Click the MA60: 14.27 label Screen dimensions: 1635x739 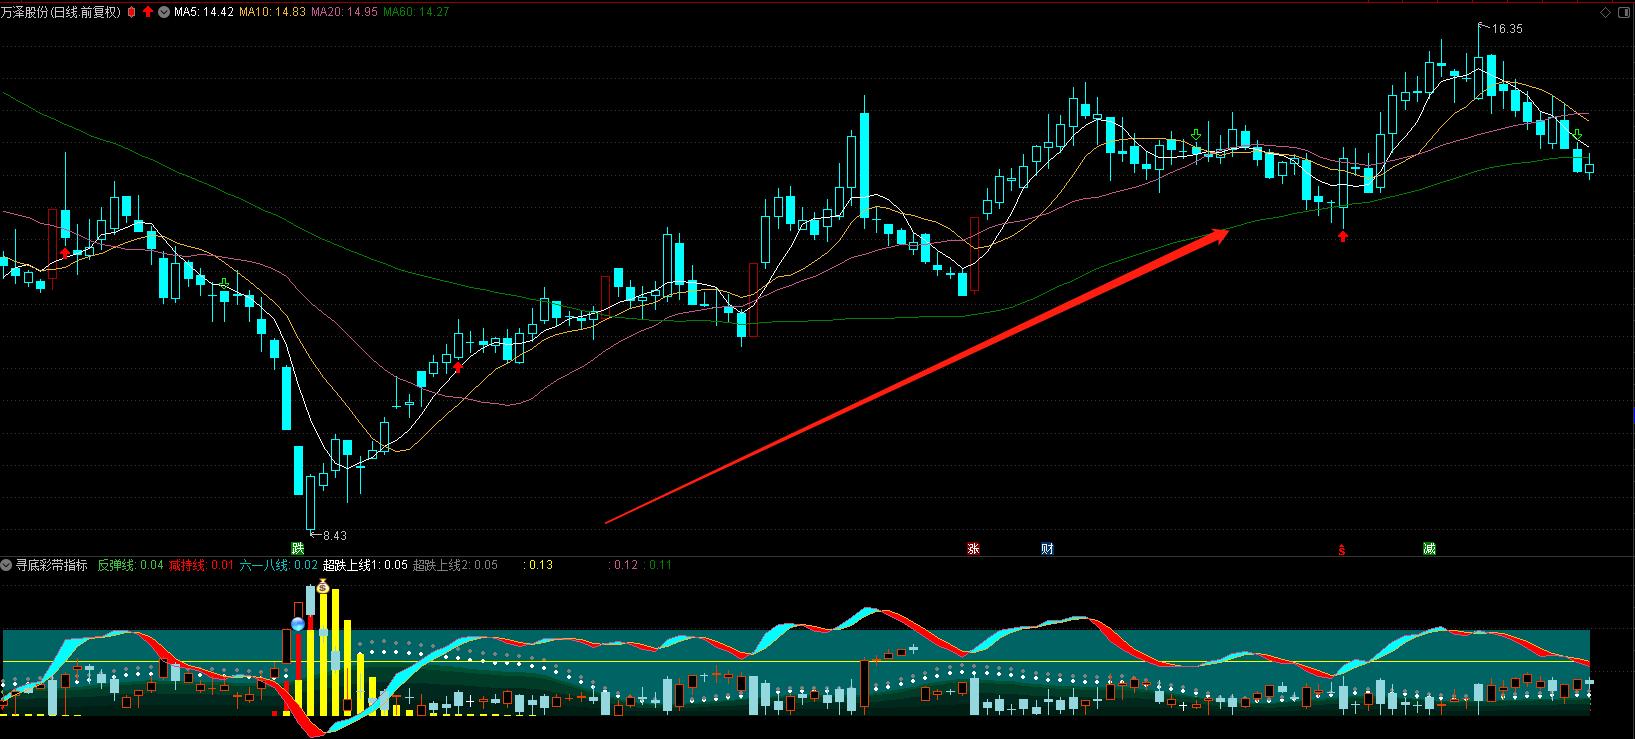[x=416, y=12]
